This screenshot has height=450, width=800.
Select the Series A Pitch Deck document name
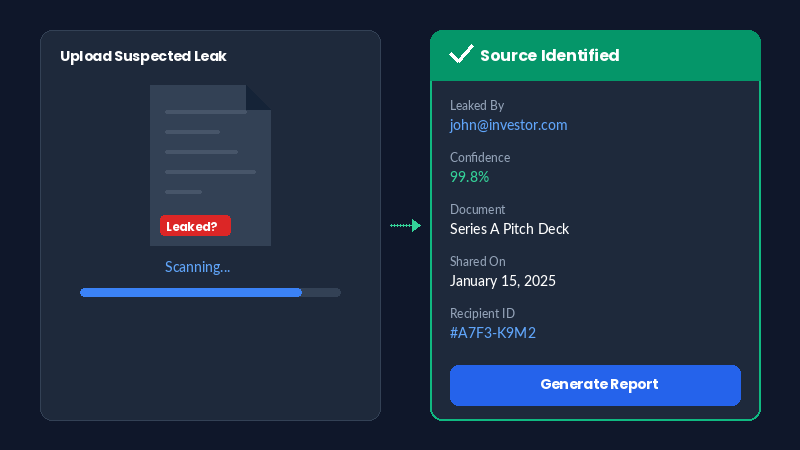tap(509, 229)
